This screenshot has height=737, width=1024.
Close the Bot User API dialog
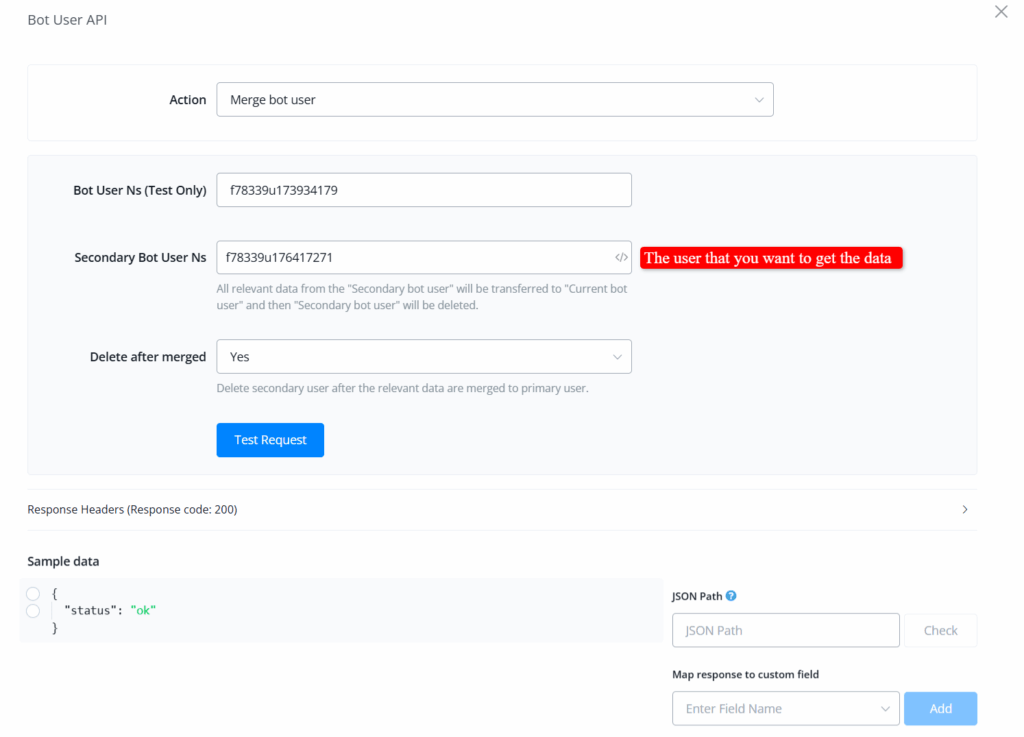(x=1001, y=12)
